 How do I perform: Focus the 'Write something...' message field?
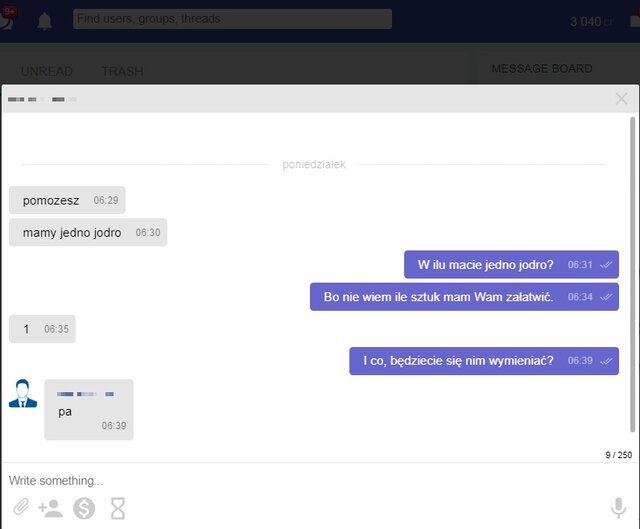[300, 480]
